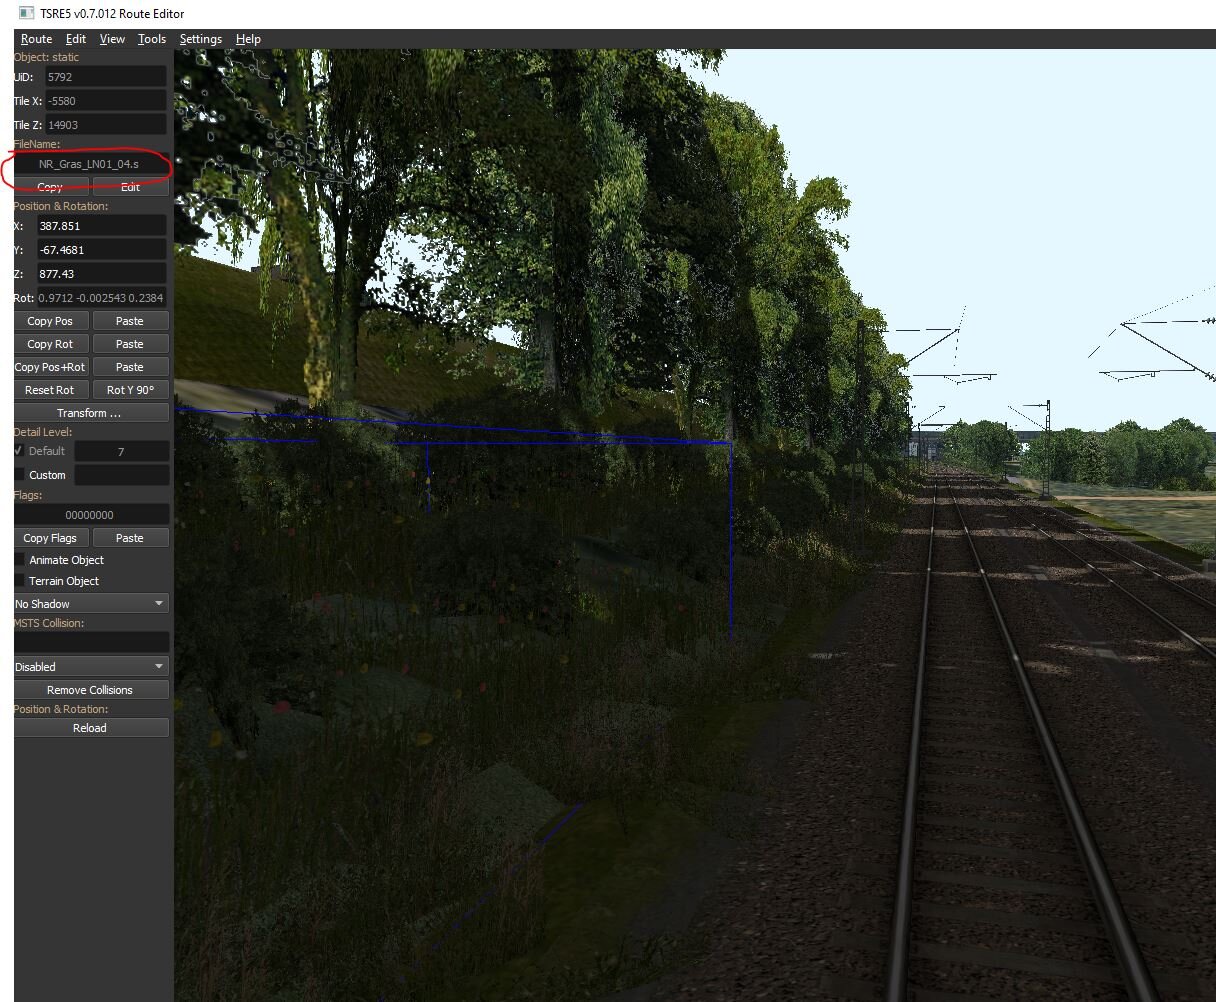Viewport: 1216px width, 1002px height.
Task: Click the Edit button under FileName
Action: tap(130, 187)
